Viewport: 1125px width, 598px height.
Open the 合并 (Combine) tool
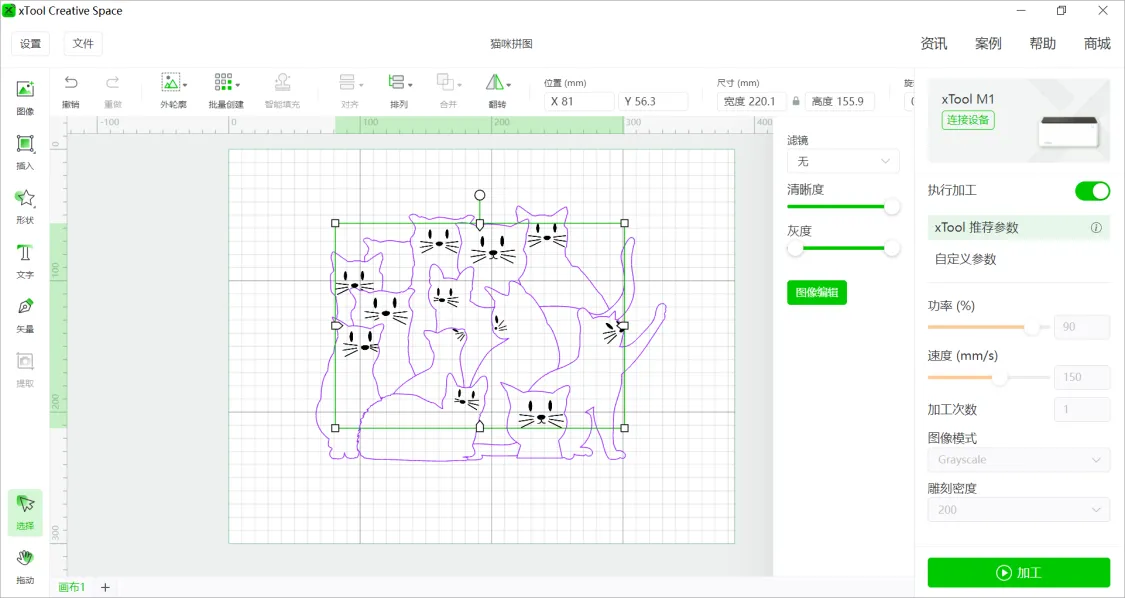click(448, 91)
